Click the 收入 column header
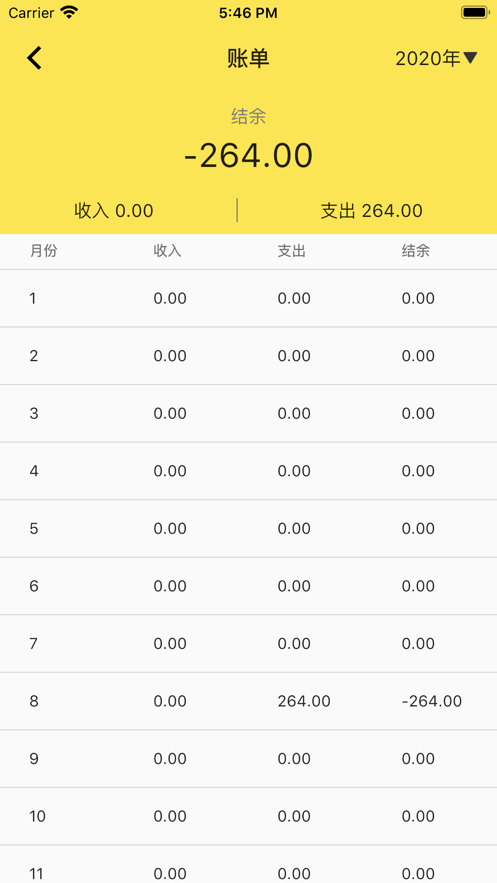The height and width of the screenshot is (883, 497). (168, 251)
